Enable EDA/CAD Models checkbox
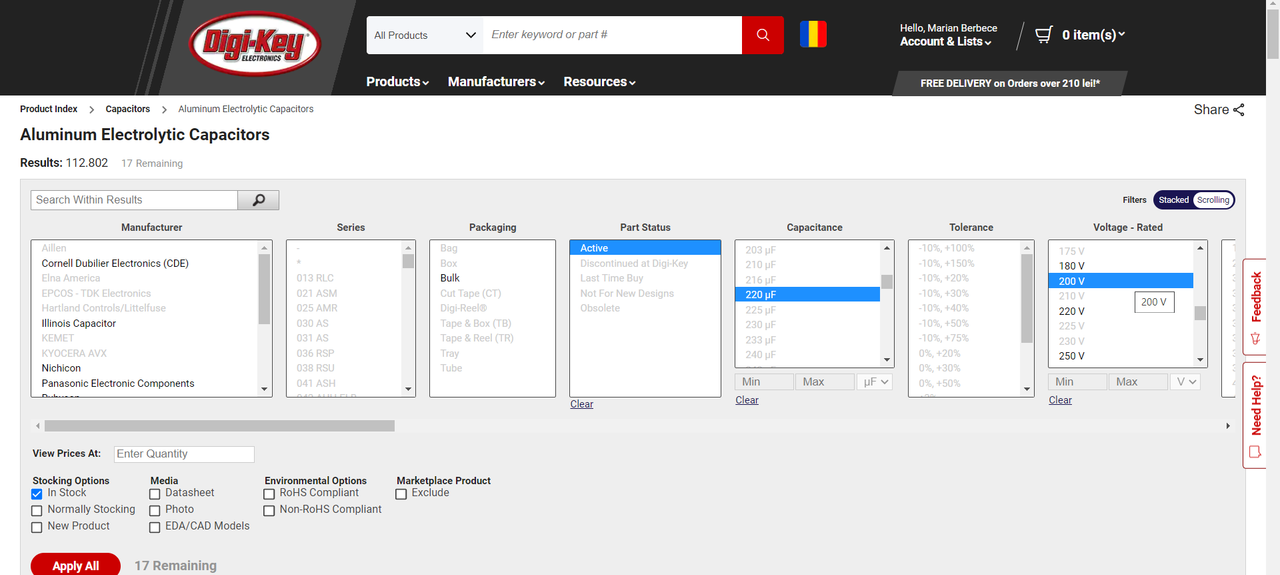This screenshot has width=1280, height=575. (155, 527)
